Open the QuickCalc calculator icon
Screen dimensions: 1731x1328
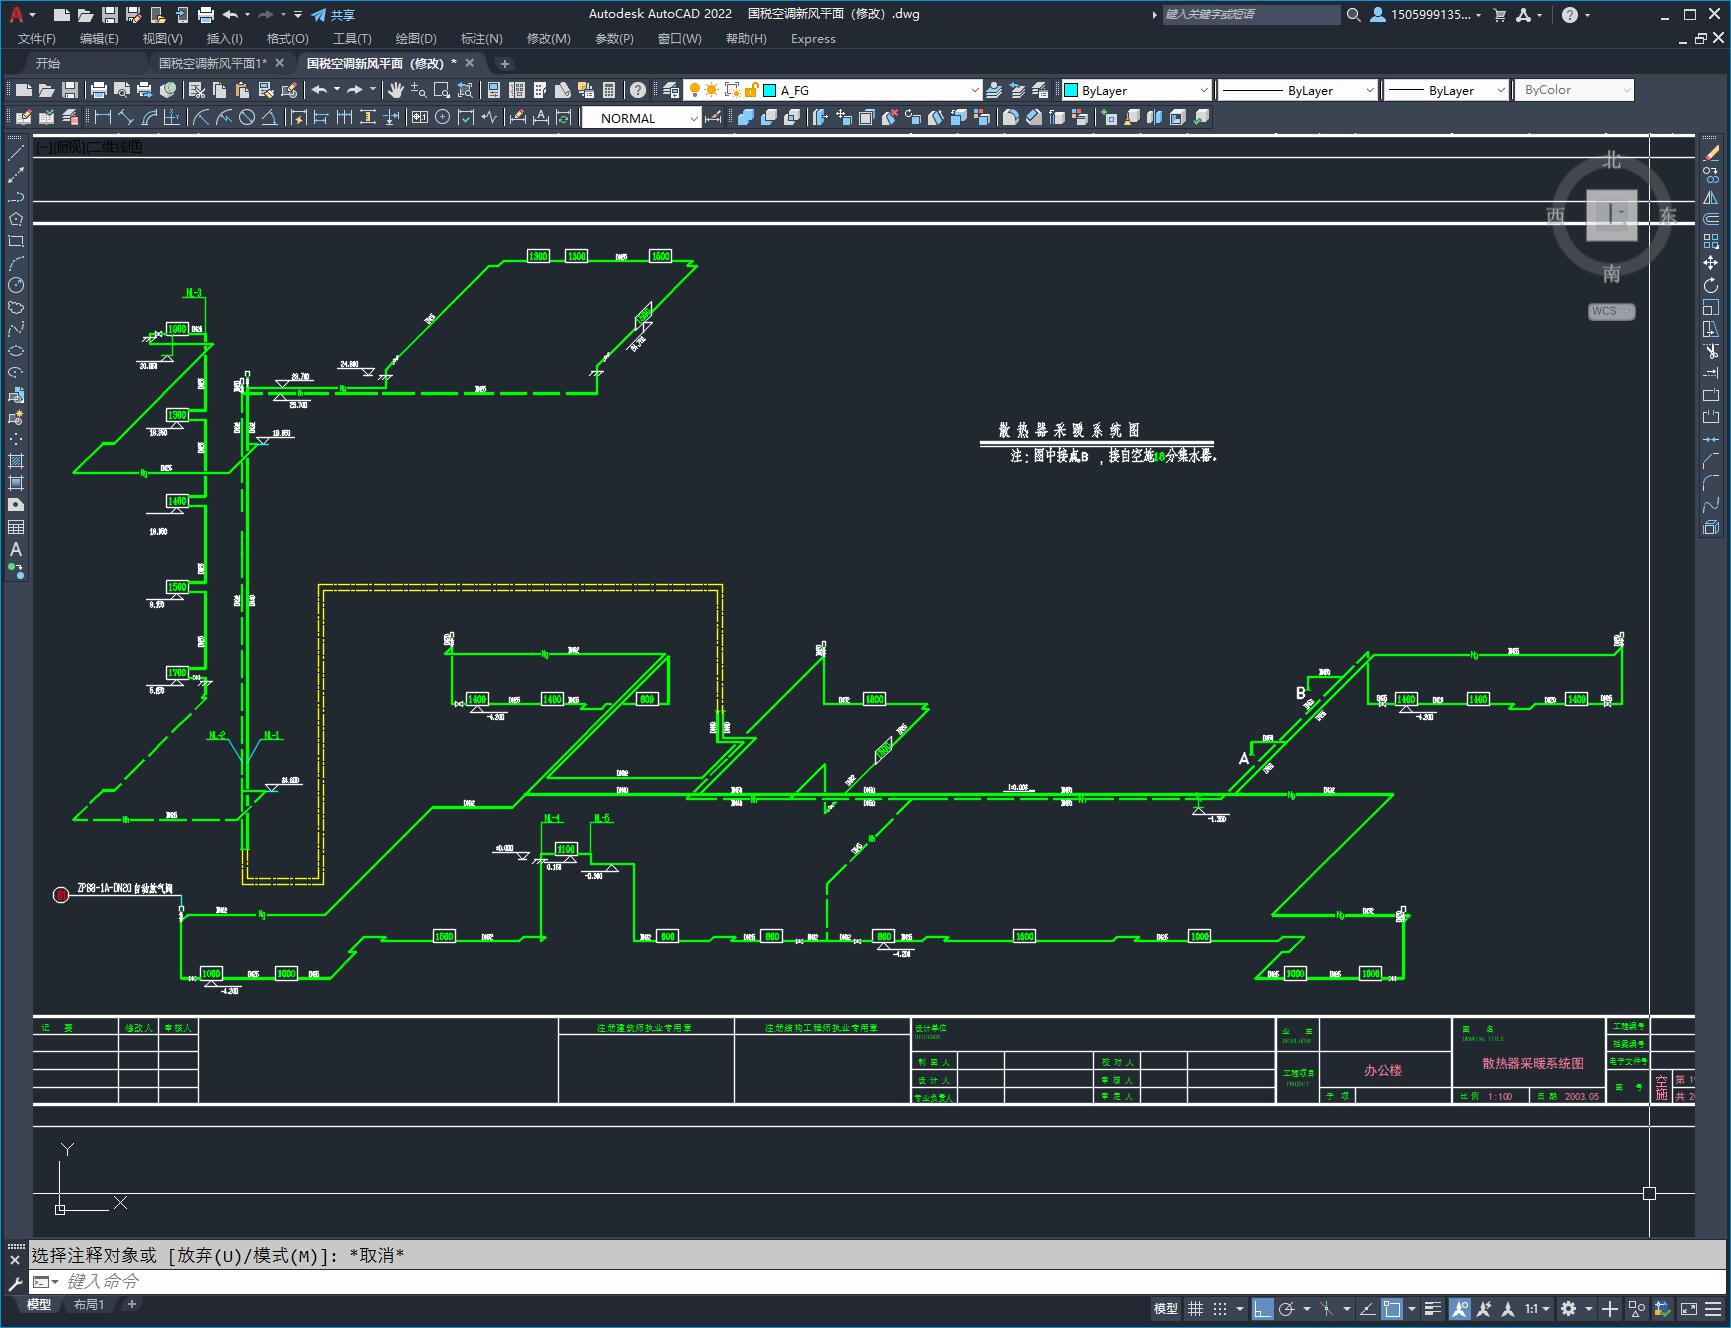(609, 90)
